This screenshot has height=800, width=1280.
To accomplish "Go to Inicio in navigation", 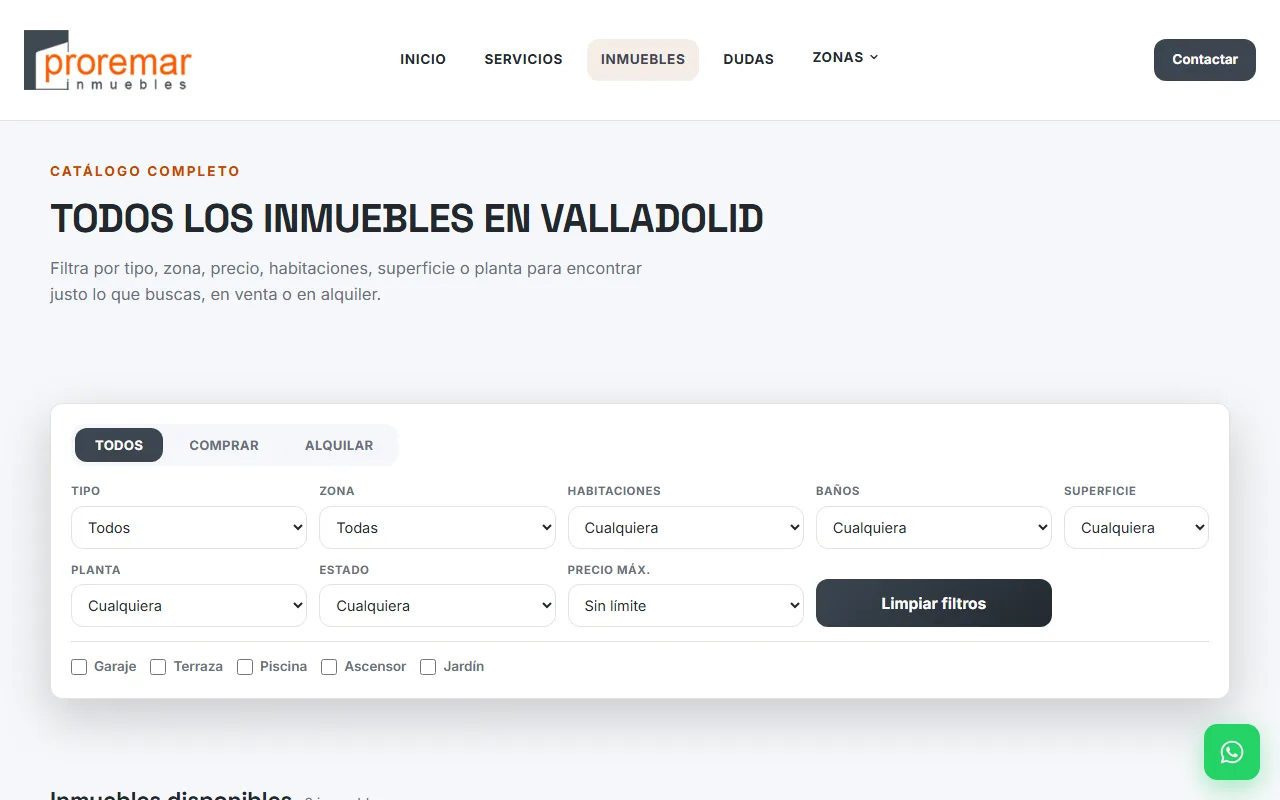I will point(423,60).
